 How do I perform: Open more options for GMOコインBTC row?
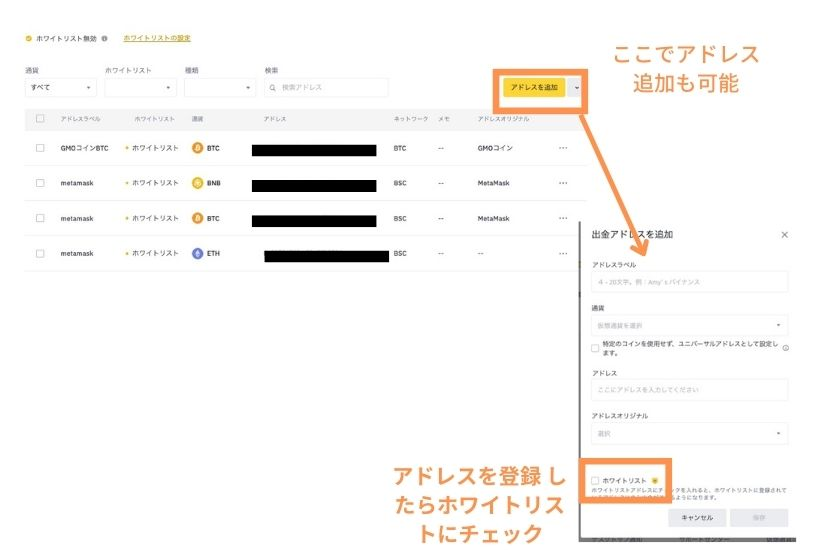click(x=563, y=148)
